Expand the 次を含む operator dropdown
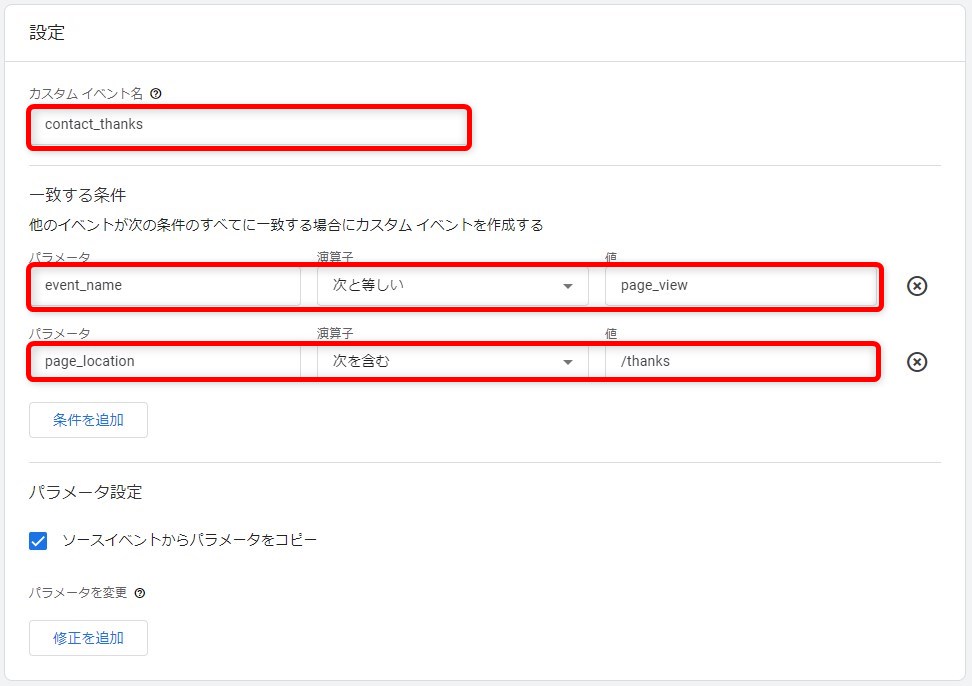Viewport: 972px width, 686px height. [x=452, y=362]
